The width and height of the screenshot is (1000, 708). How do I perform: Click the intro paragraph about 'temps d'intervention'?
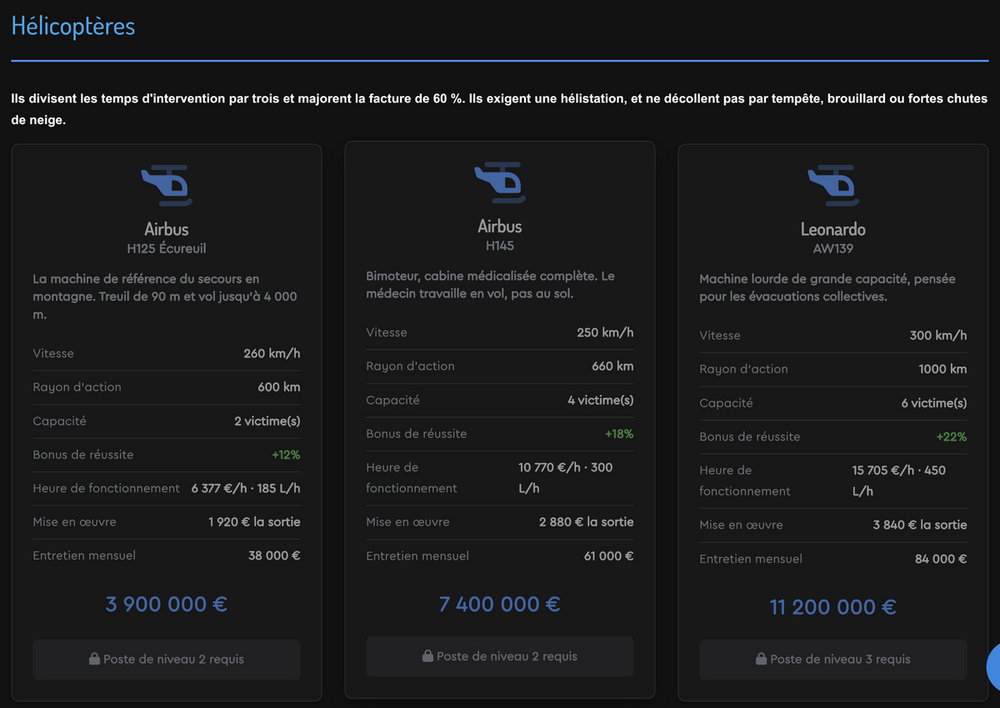(x=499, y=109)
